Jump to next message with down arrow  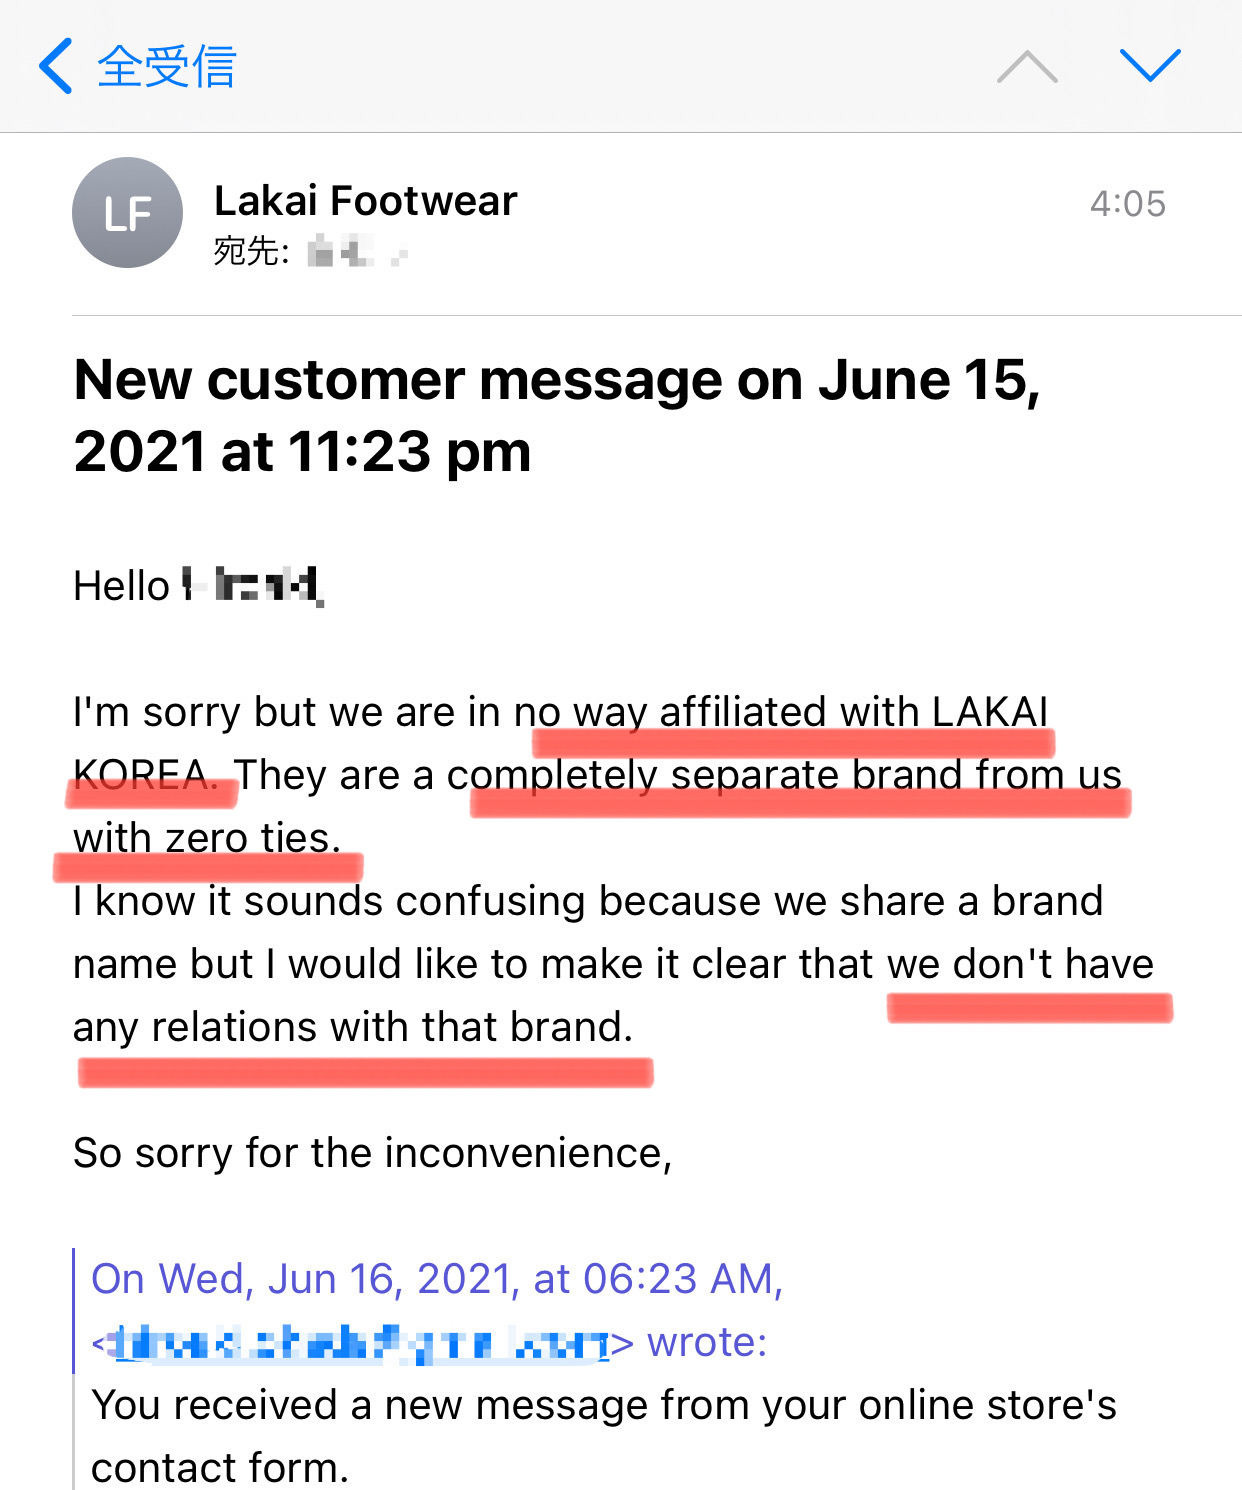(x=1150, y=66)
